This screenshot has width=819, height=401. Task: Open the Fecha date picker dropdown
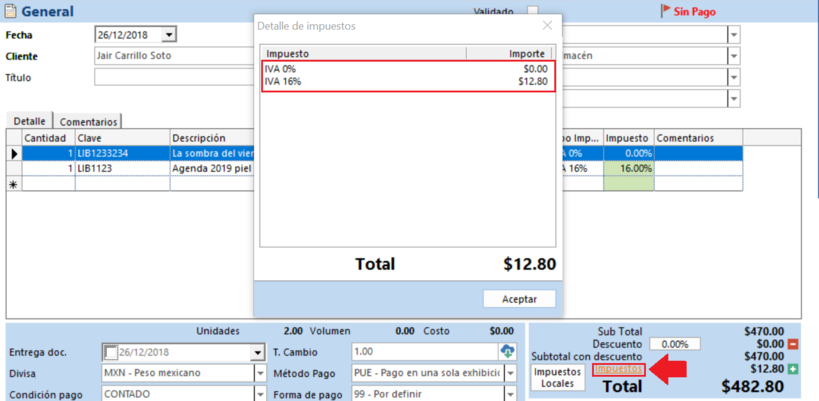pos(169,35)
